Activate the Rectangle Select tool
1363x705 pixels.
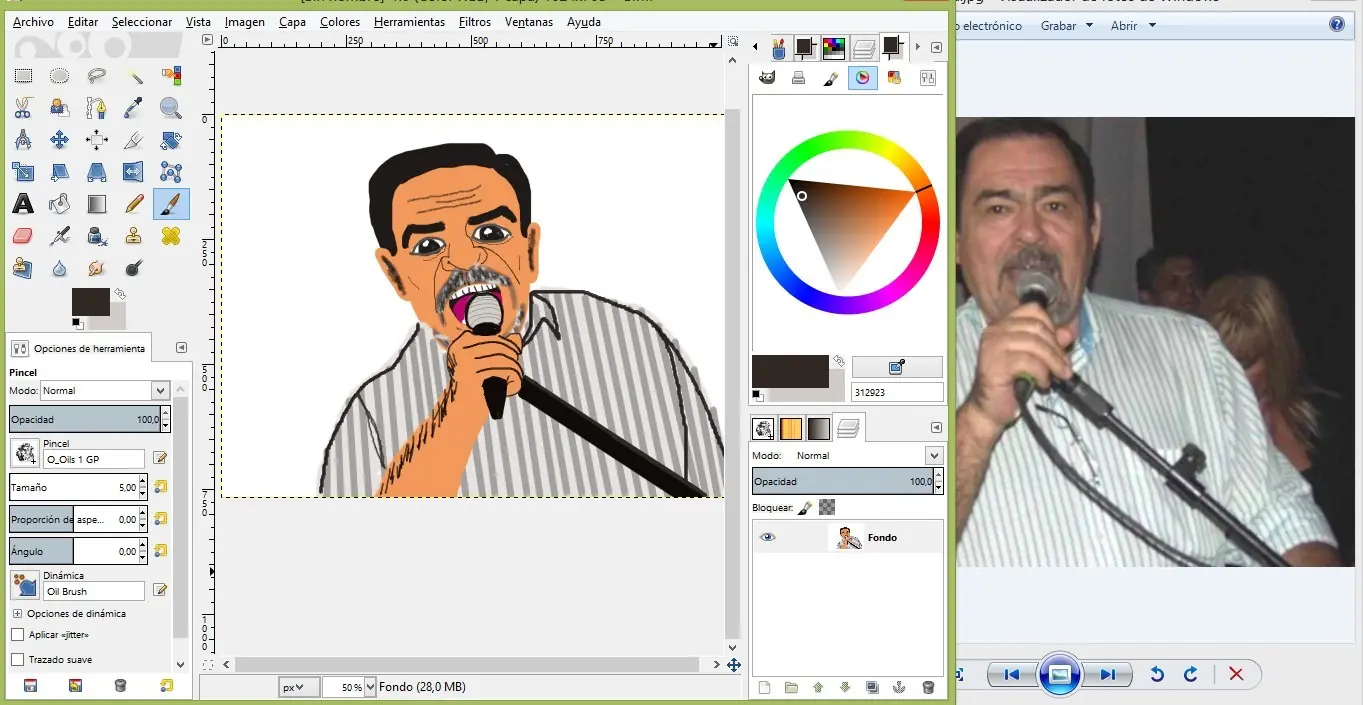point(22,76)
